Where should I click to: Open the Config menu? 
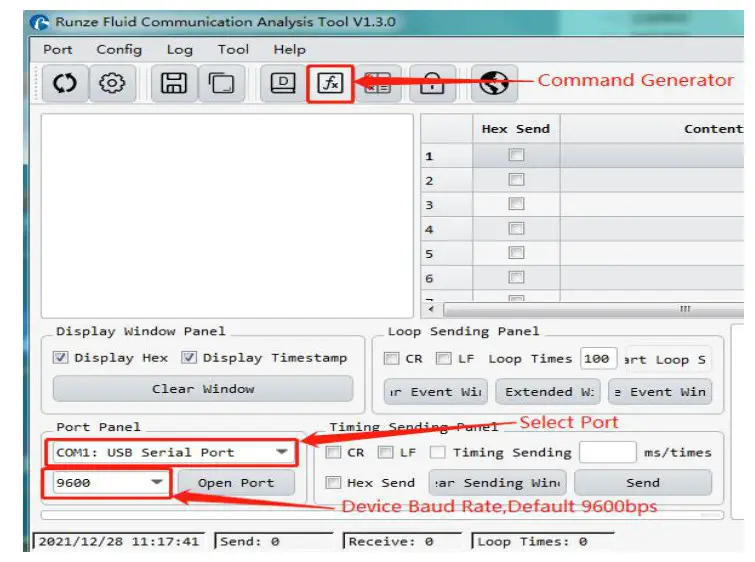119,50
